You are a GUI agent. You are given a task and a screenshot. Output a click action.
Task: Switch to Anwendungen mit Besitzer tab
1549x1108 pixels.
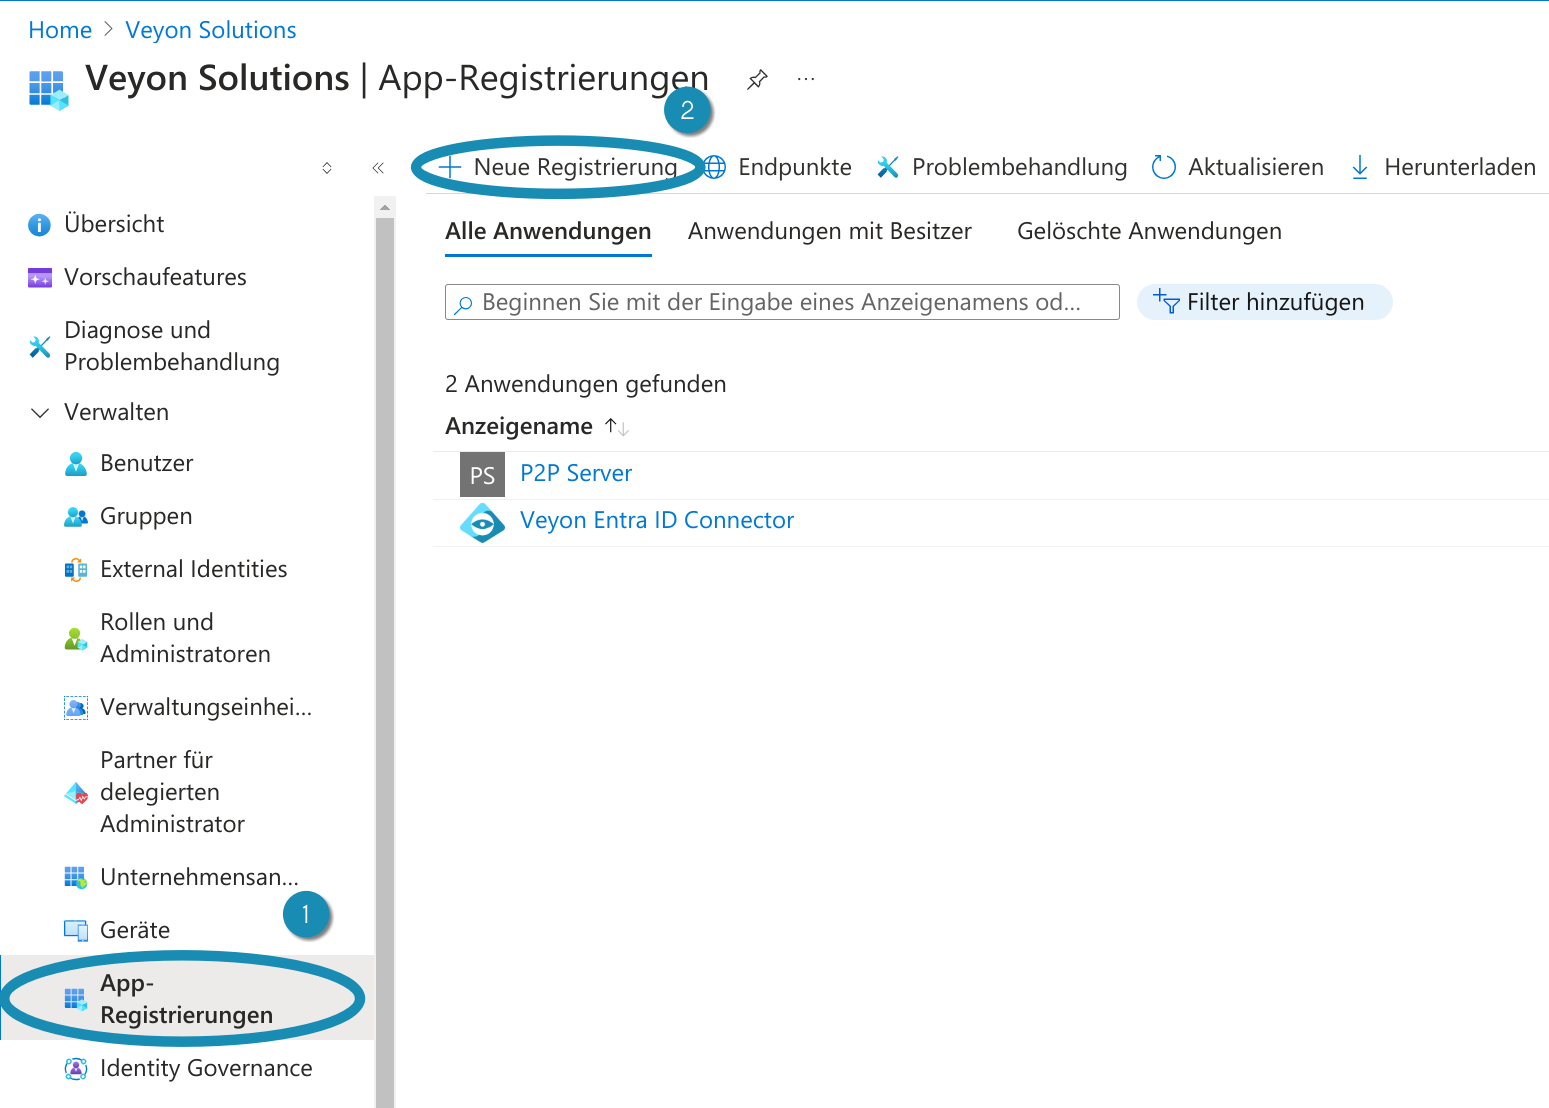pos(829,232)
